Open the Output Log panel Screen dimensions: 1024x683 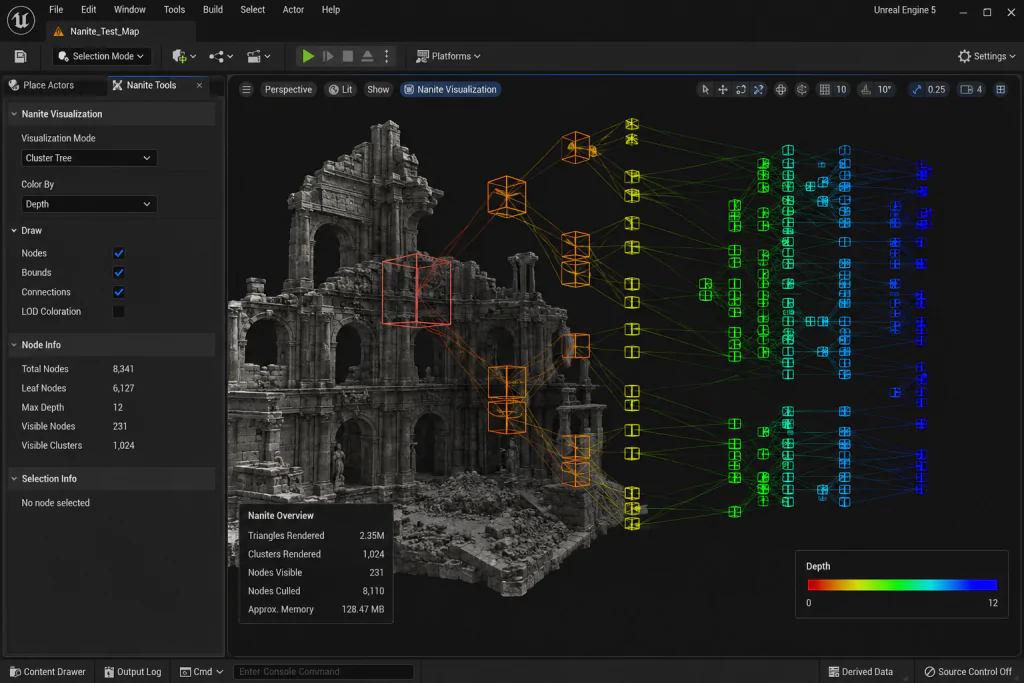point(133,671)
